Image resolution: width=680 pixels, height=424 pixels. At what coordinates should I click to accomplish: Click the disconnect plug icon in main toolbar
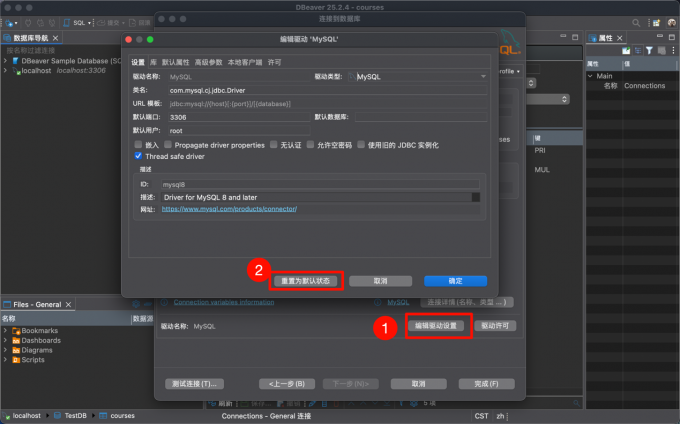point(52,23)
